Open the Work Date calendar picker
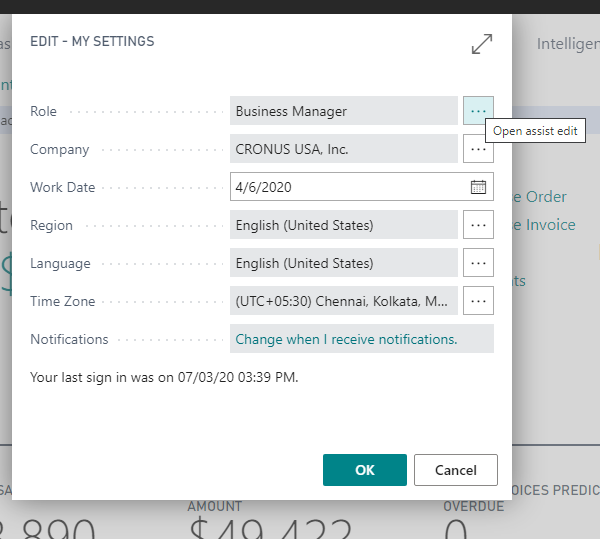Screen dimensions: 600x539 pos(478,187)
